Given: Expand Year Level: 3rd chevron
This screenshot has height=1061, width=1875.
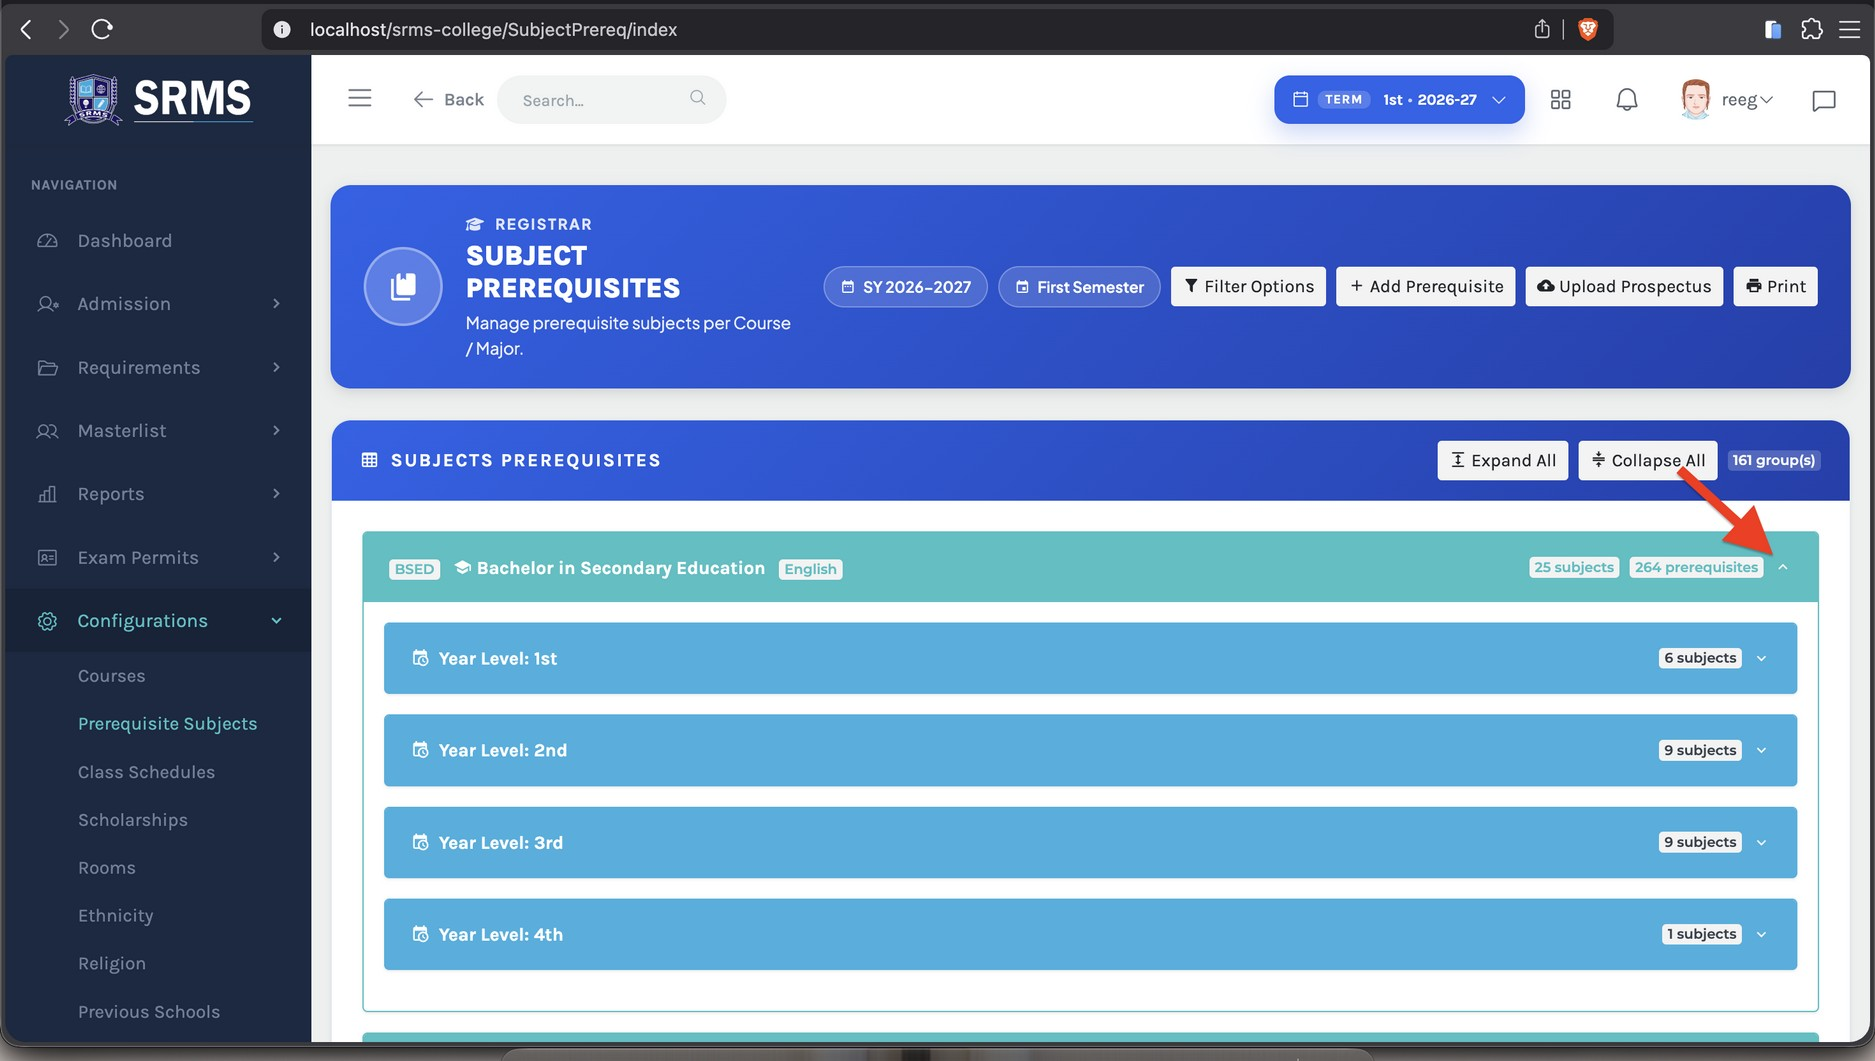Looking at the screenshot, I should pos(1761,842).
